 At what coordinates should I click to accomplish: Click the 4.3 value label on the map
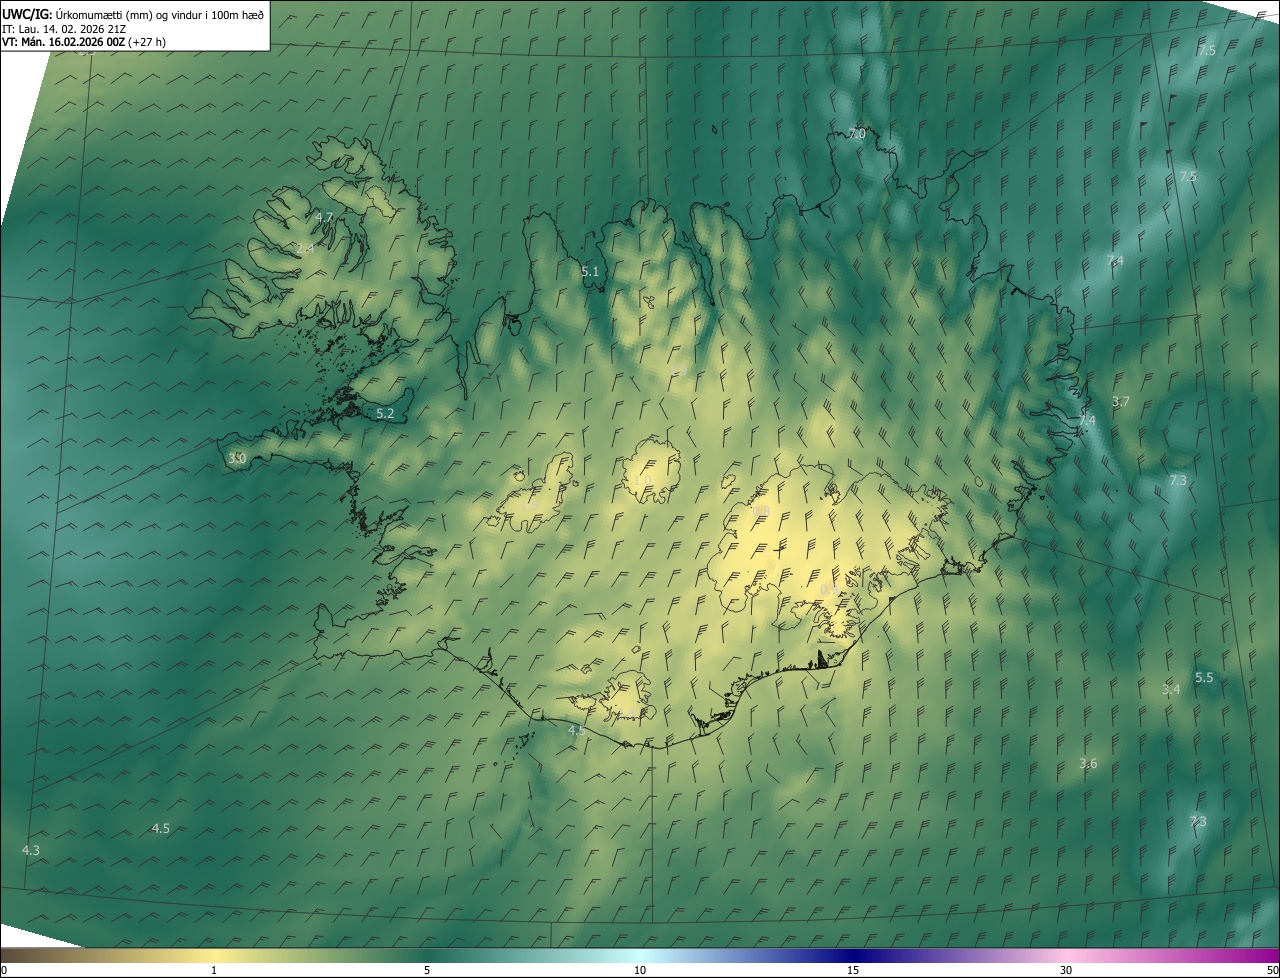(x=31, y=850)
